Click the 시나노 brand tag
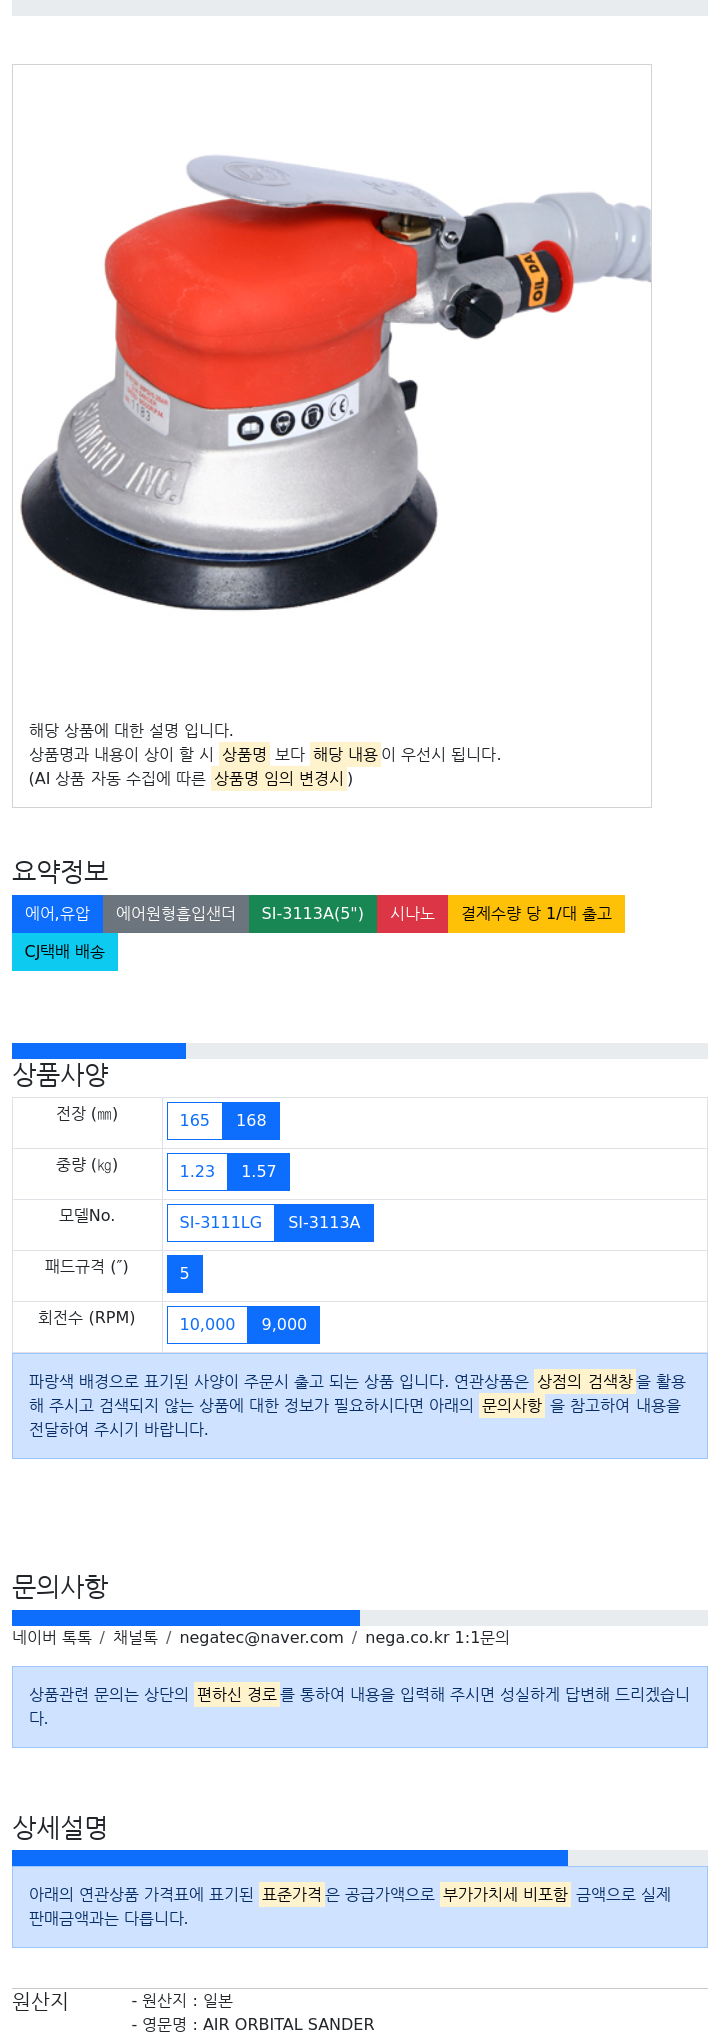The width and height of the screenshot is (720, 2037). [x=412, y=914]
